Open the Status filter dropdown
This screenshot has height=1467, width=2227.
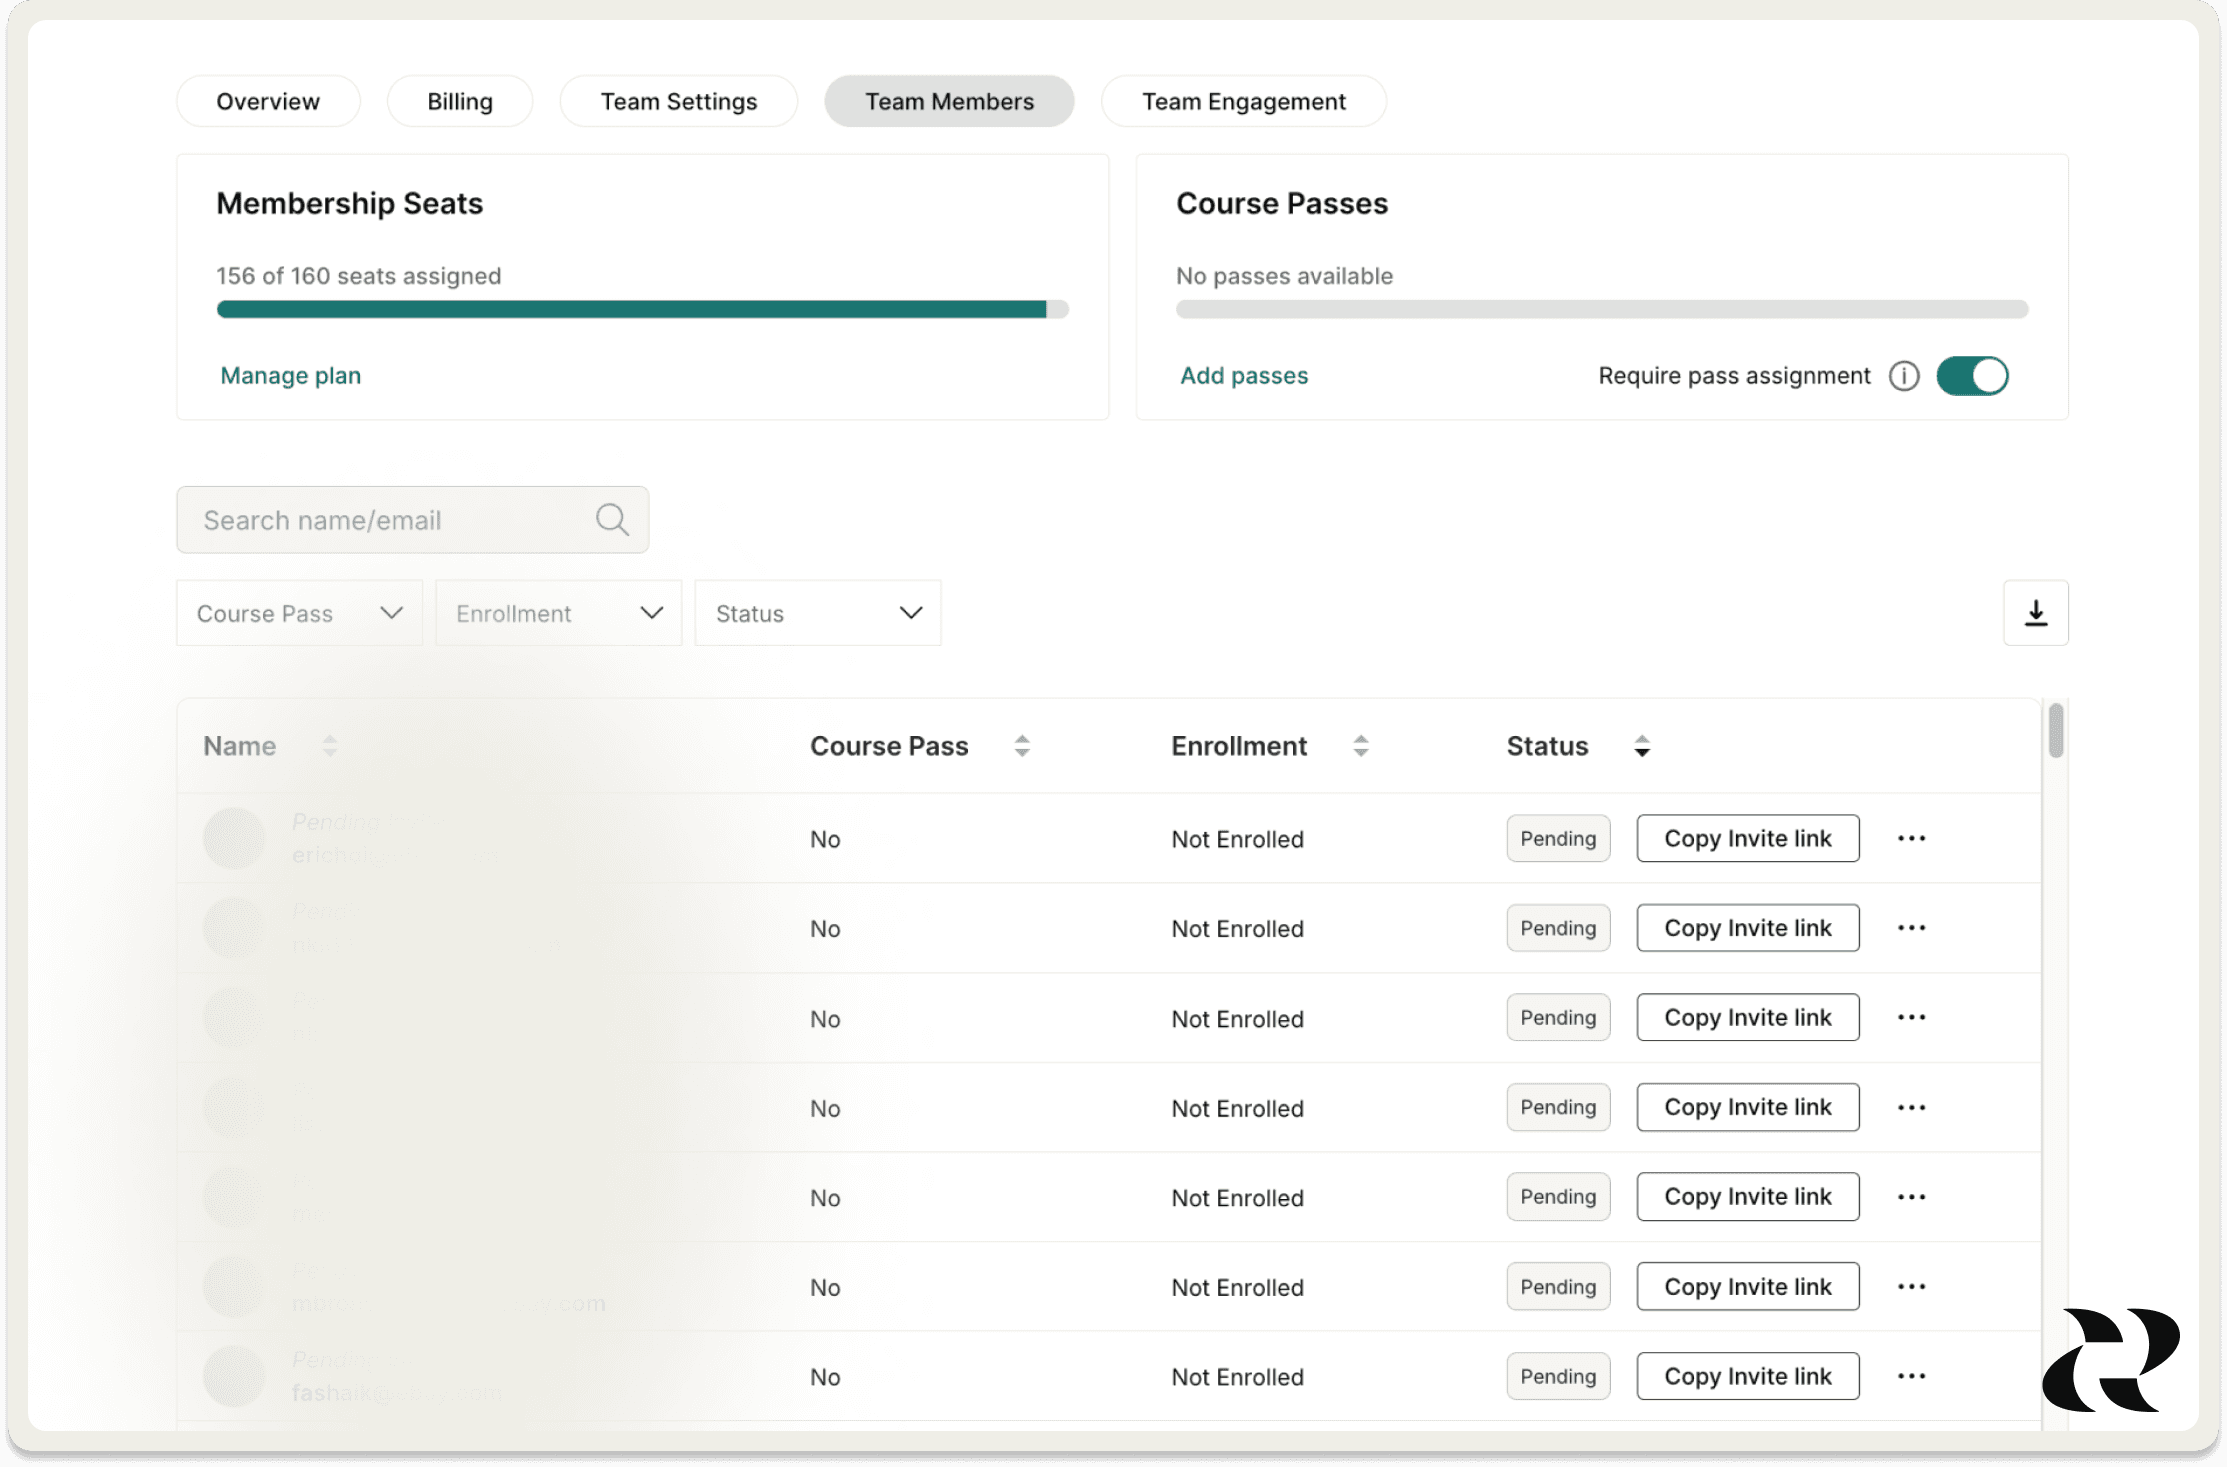click(x=817, y=613)
